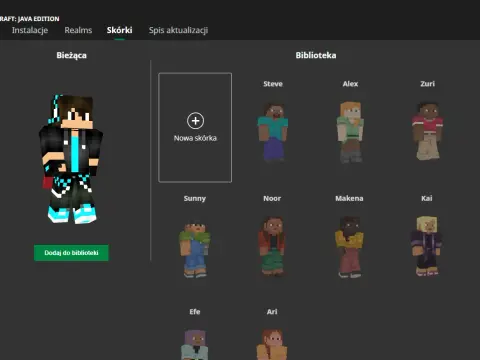Open the Instalacje tab
The width and height of the screenshot is (480, 360).
tap(30, 30)
